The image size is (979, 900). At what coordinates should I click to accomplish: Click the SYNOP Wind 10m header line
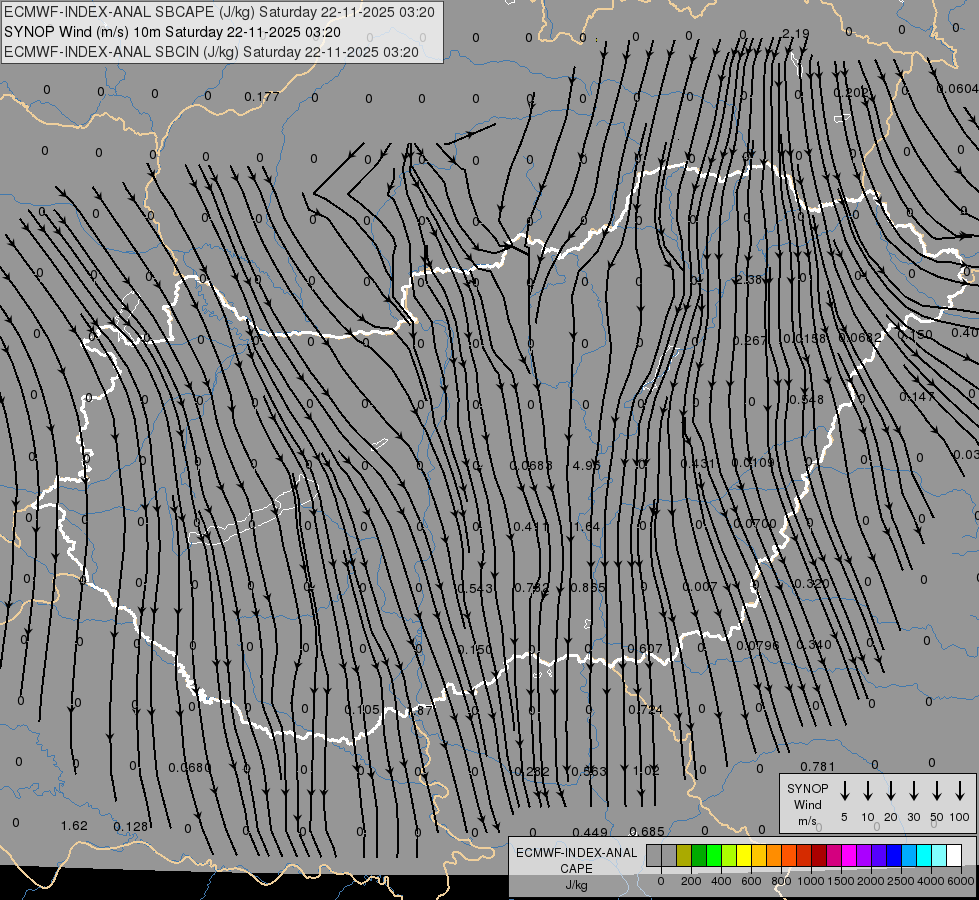tap(172, 32)
